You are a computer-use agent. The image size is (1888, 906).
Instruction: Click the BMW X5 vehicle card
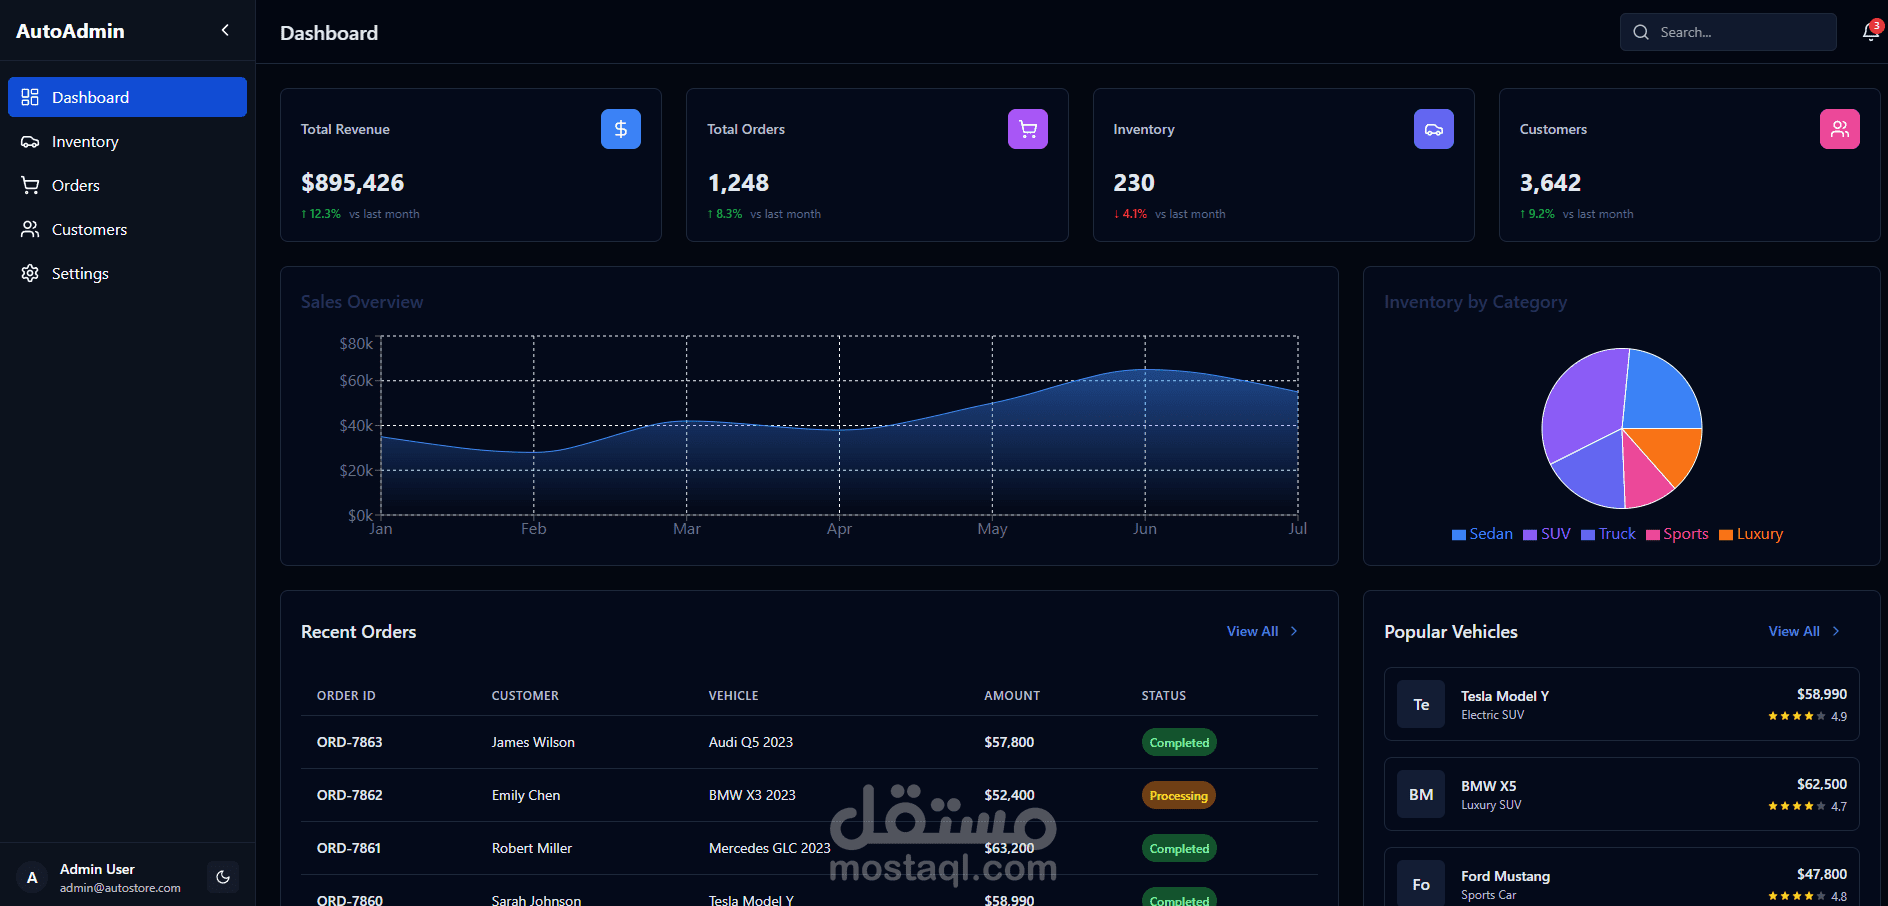coord(1622,794)
